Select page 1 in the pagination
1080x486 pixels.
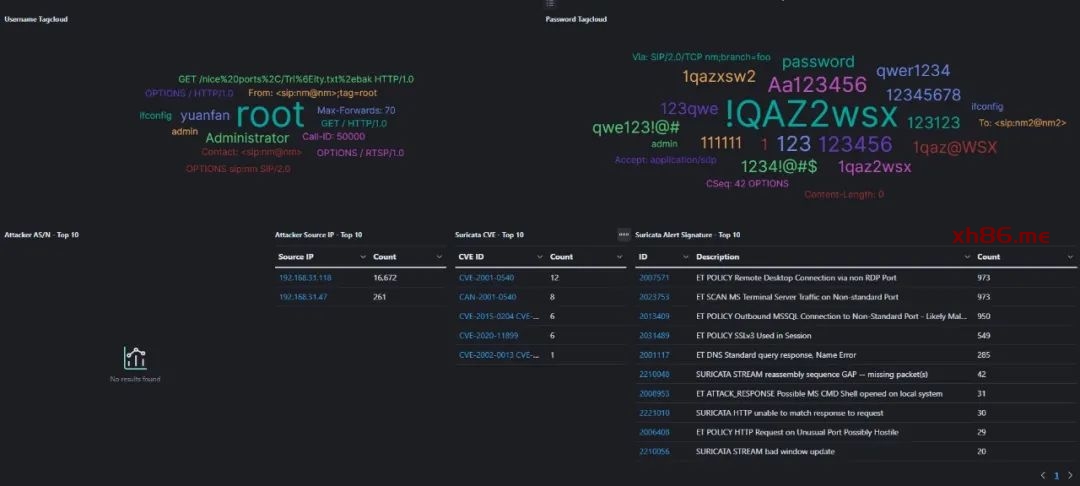coord(1056,476)
